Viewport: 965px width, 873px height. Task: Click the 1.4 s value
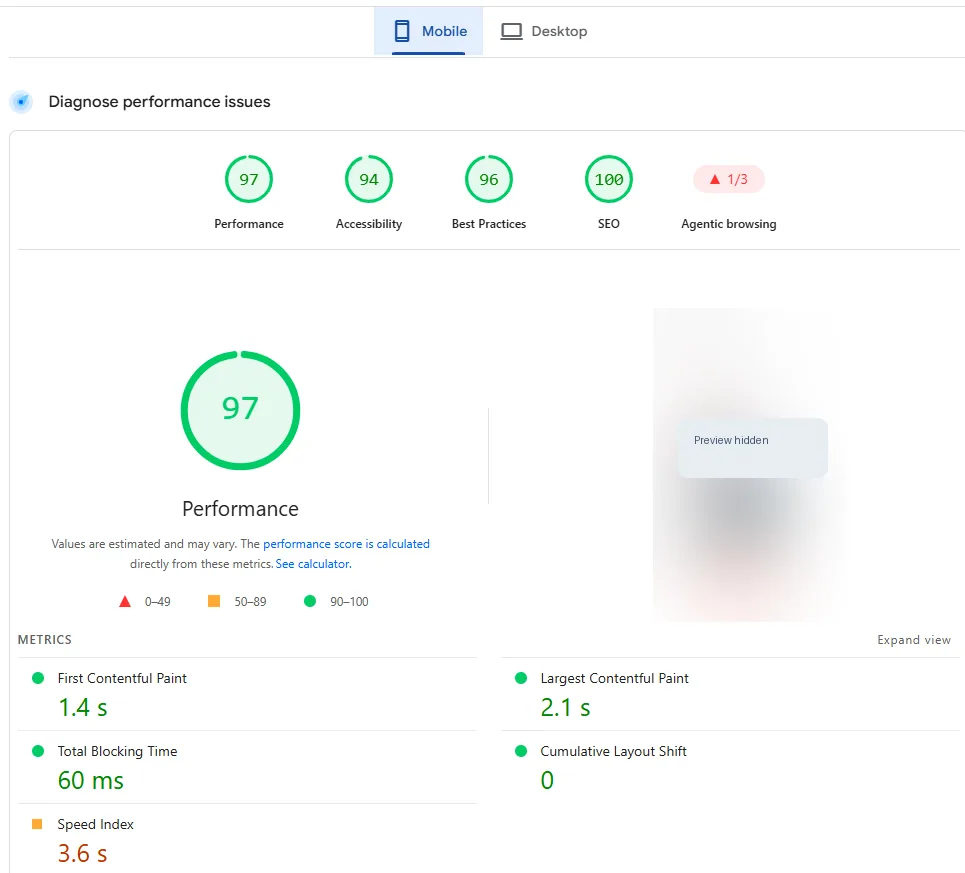(82, 708)
